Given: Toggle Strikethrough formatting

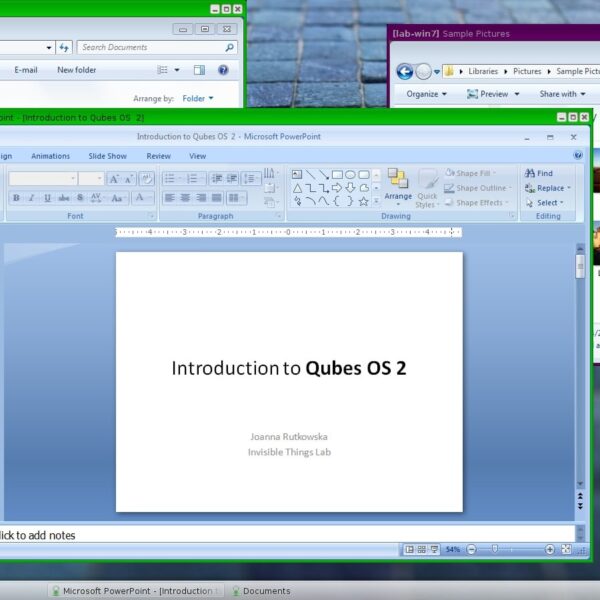Looking at the screenshot, I should (64, 198).
